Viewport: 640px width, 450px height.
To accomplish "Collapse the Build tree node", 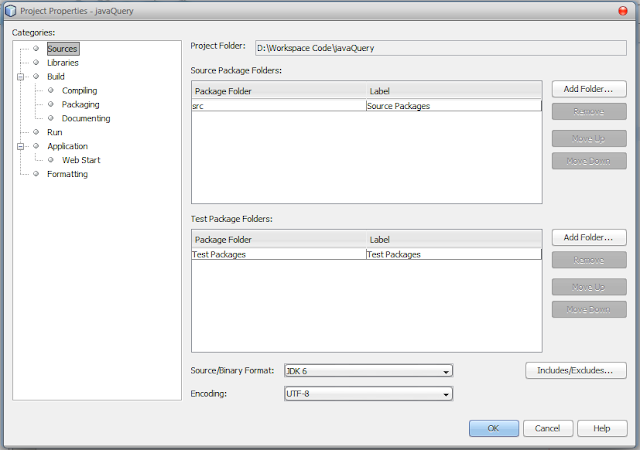I will tap(20, 76).
